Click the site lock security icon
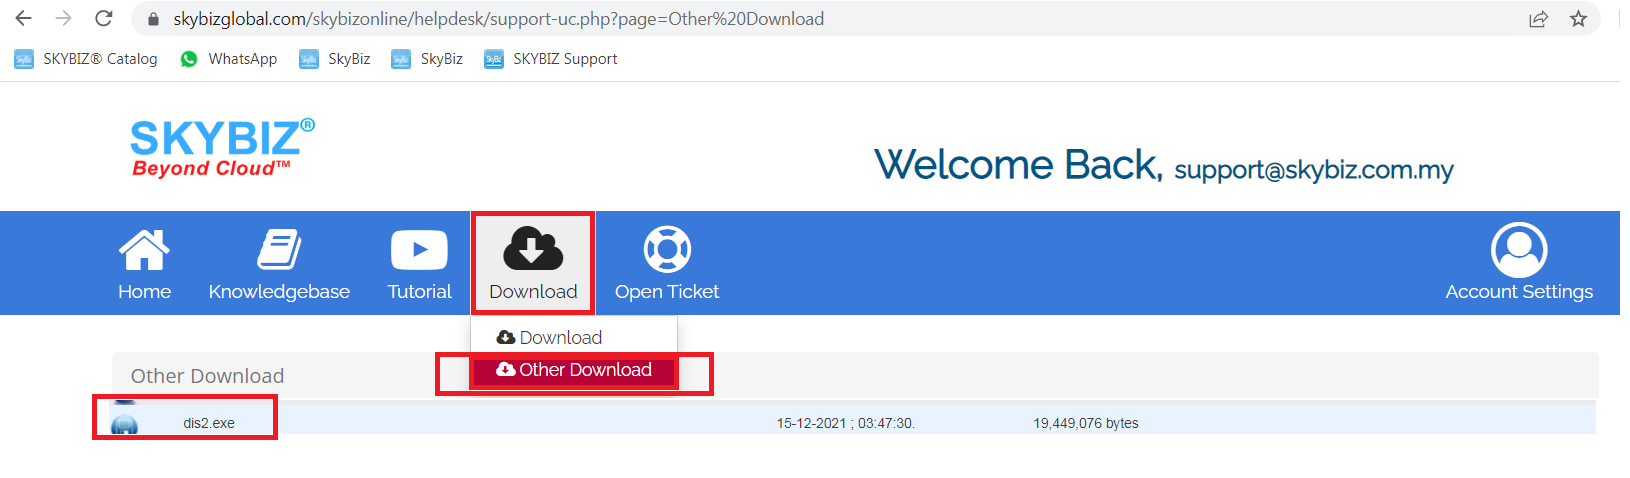The image size is (1630, 478). pyautogui.click(x=153, y=19)
